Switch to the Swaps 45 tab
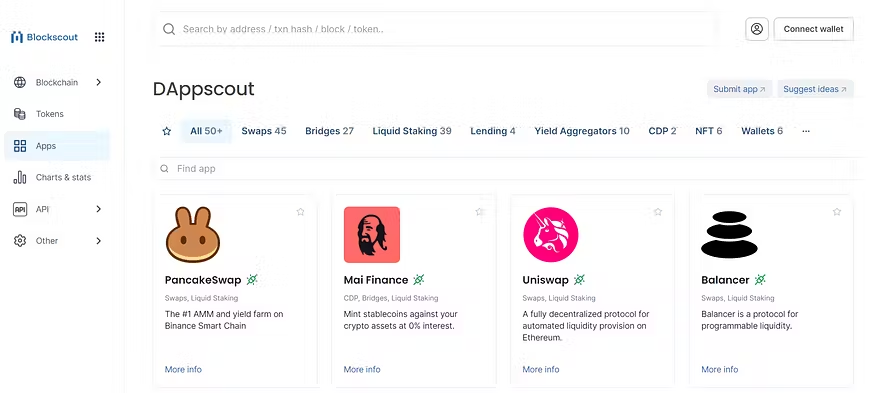The height and width of the screenshot is (393, 875). pyautogui.click(x=264, y=131)
